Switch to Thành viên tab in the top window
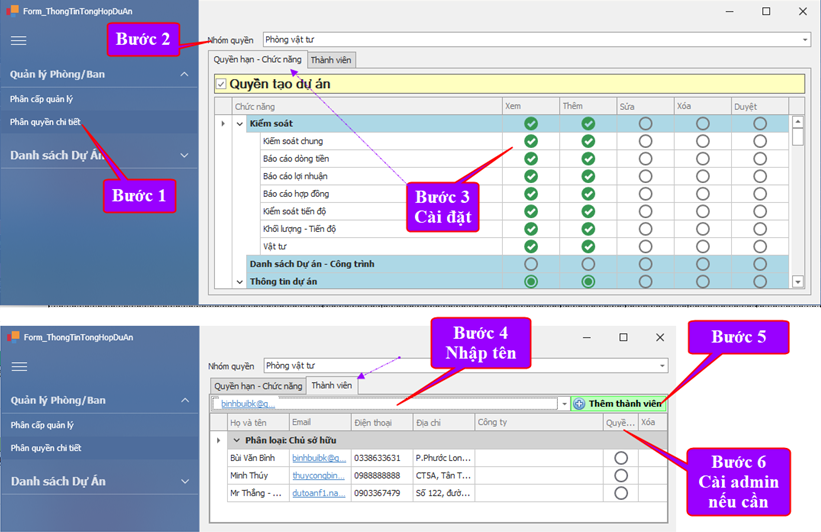The width and height of the screenshot is (821, 532). point(330,60)
